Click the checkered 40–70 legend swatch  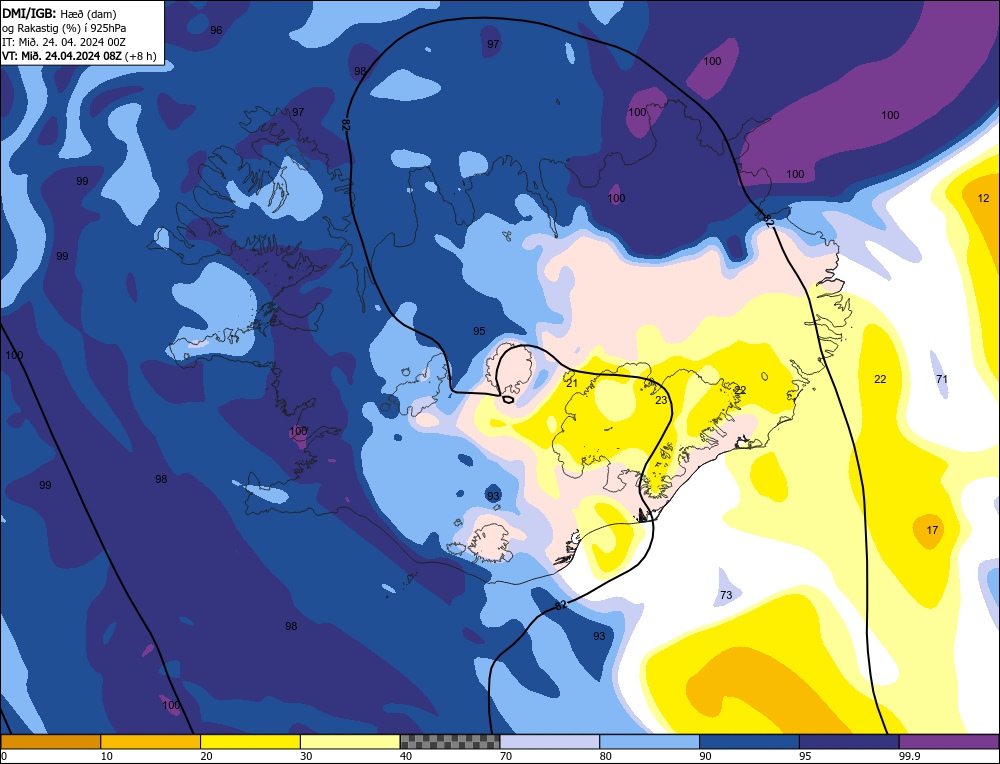coord(450,741)
